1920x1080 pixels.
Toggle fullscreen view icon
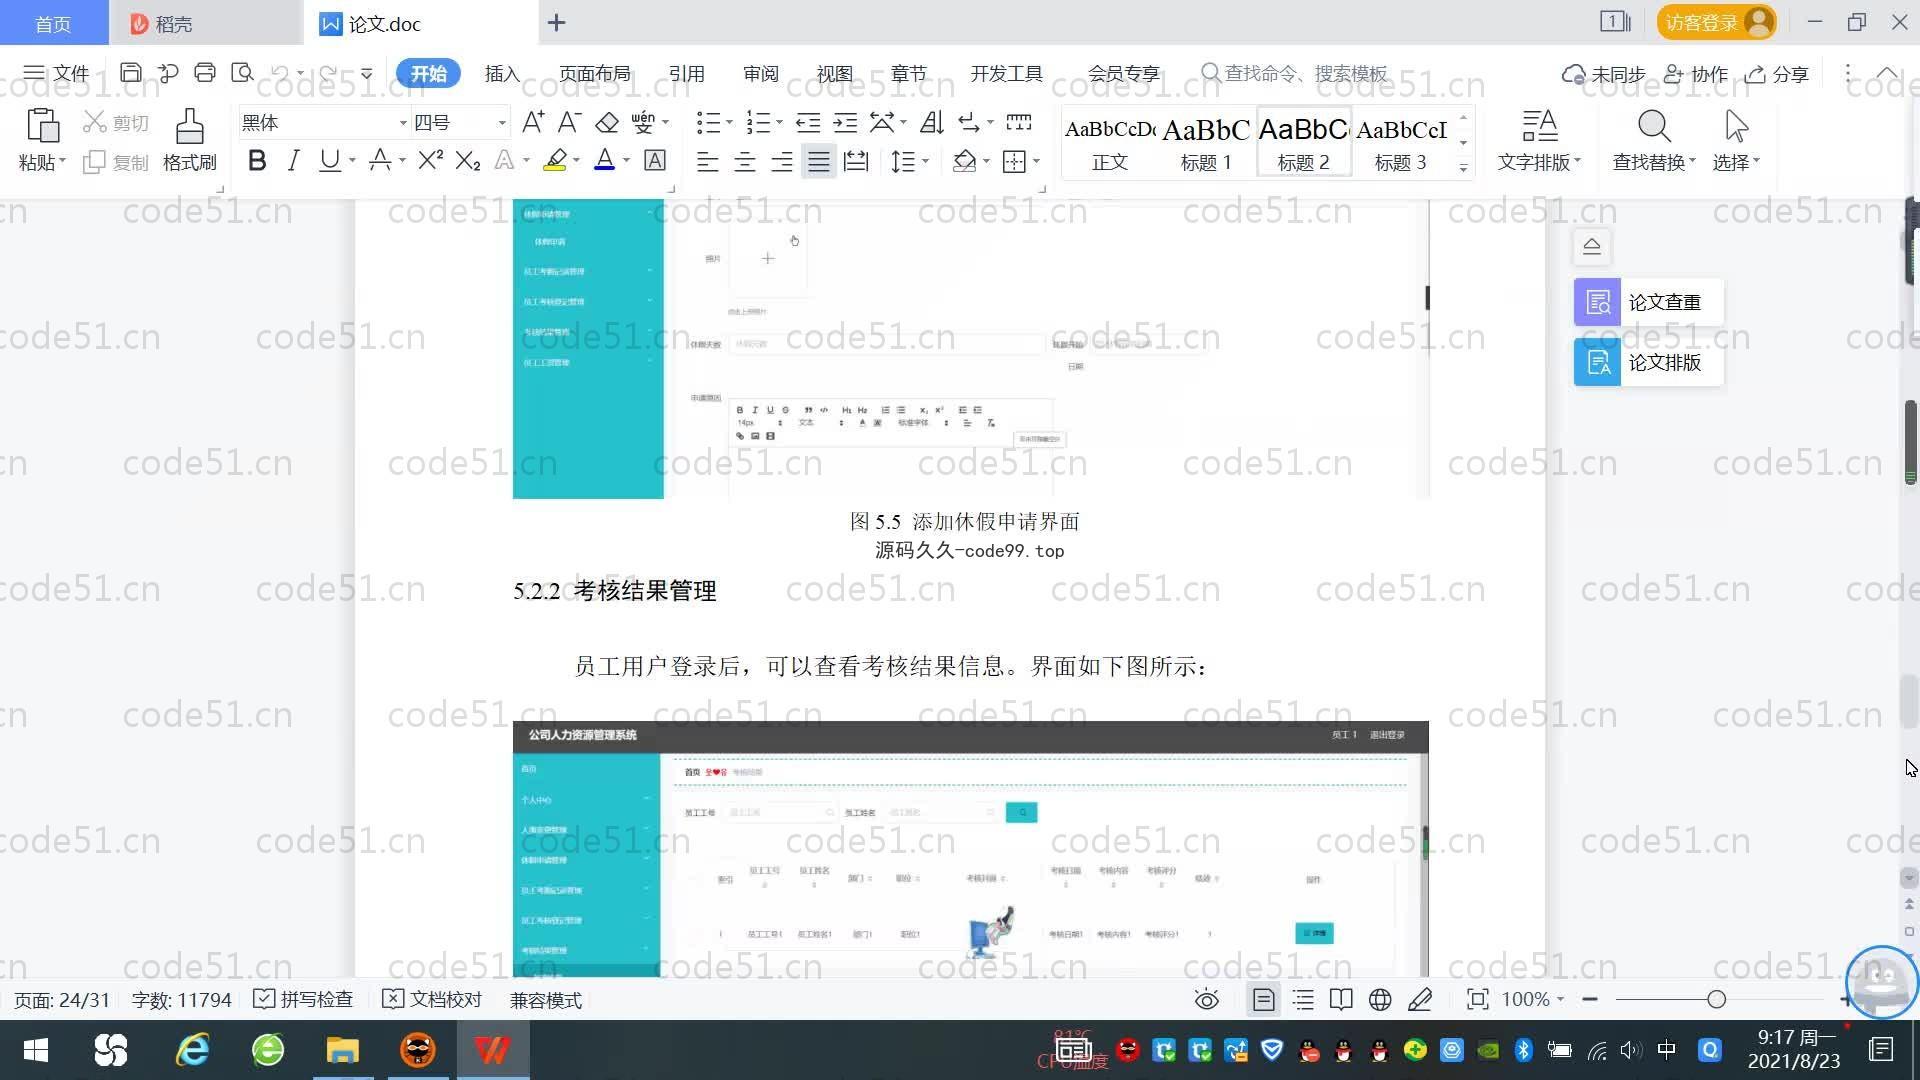pos(1477,1000)
